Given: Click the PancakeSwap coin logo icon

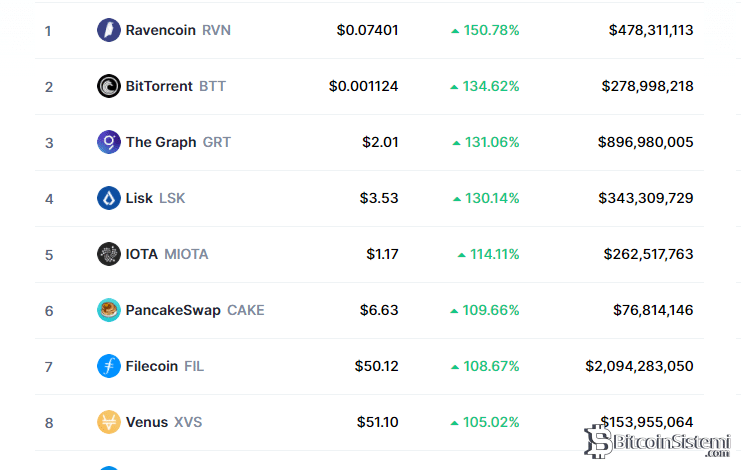Looking at the screenshot, I should click(x=108, y=310).
